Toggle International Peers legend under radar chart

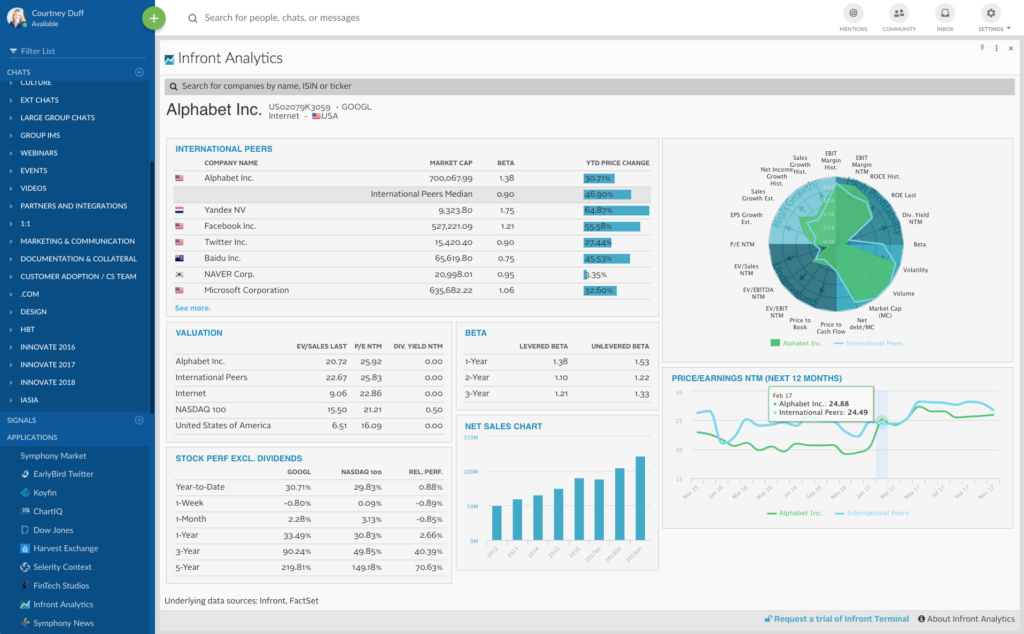click(x=868, y=343)
